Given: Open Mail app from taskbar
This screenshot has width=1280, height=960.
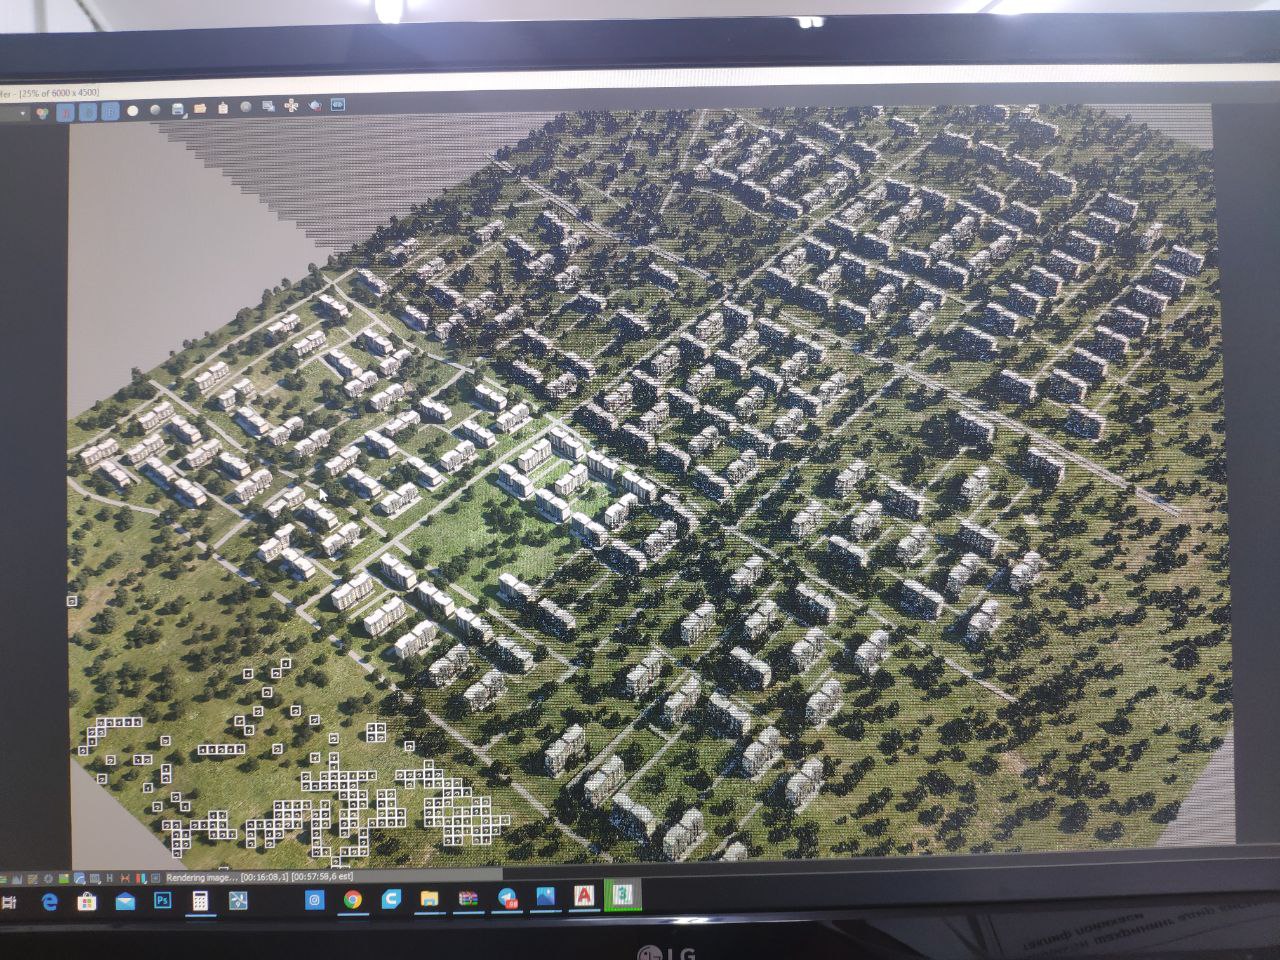Looking at the screenshot, I should click(125, 901).
